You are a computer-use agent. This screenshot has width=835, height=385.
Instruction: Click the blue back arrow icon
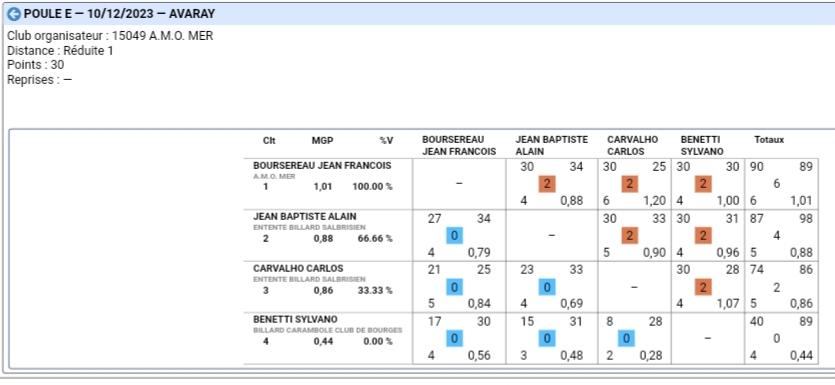[13, 14]
